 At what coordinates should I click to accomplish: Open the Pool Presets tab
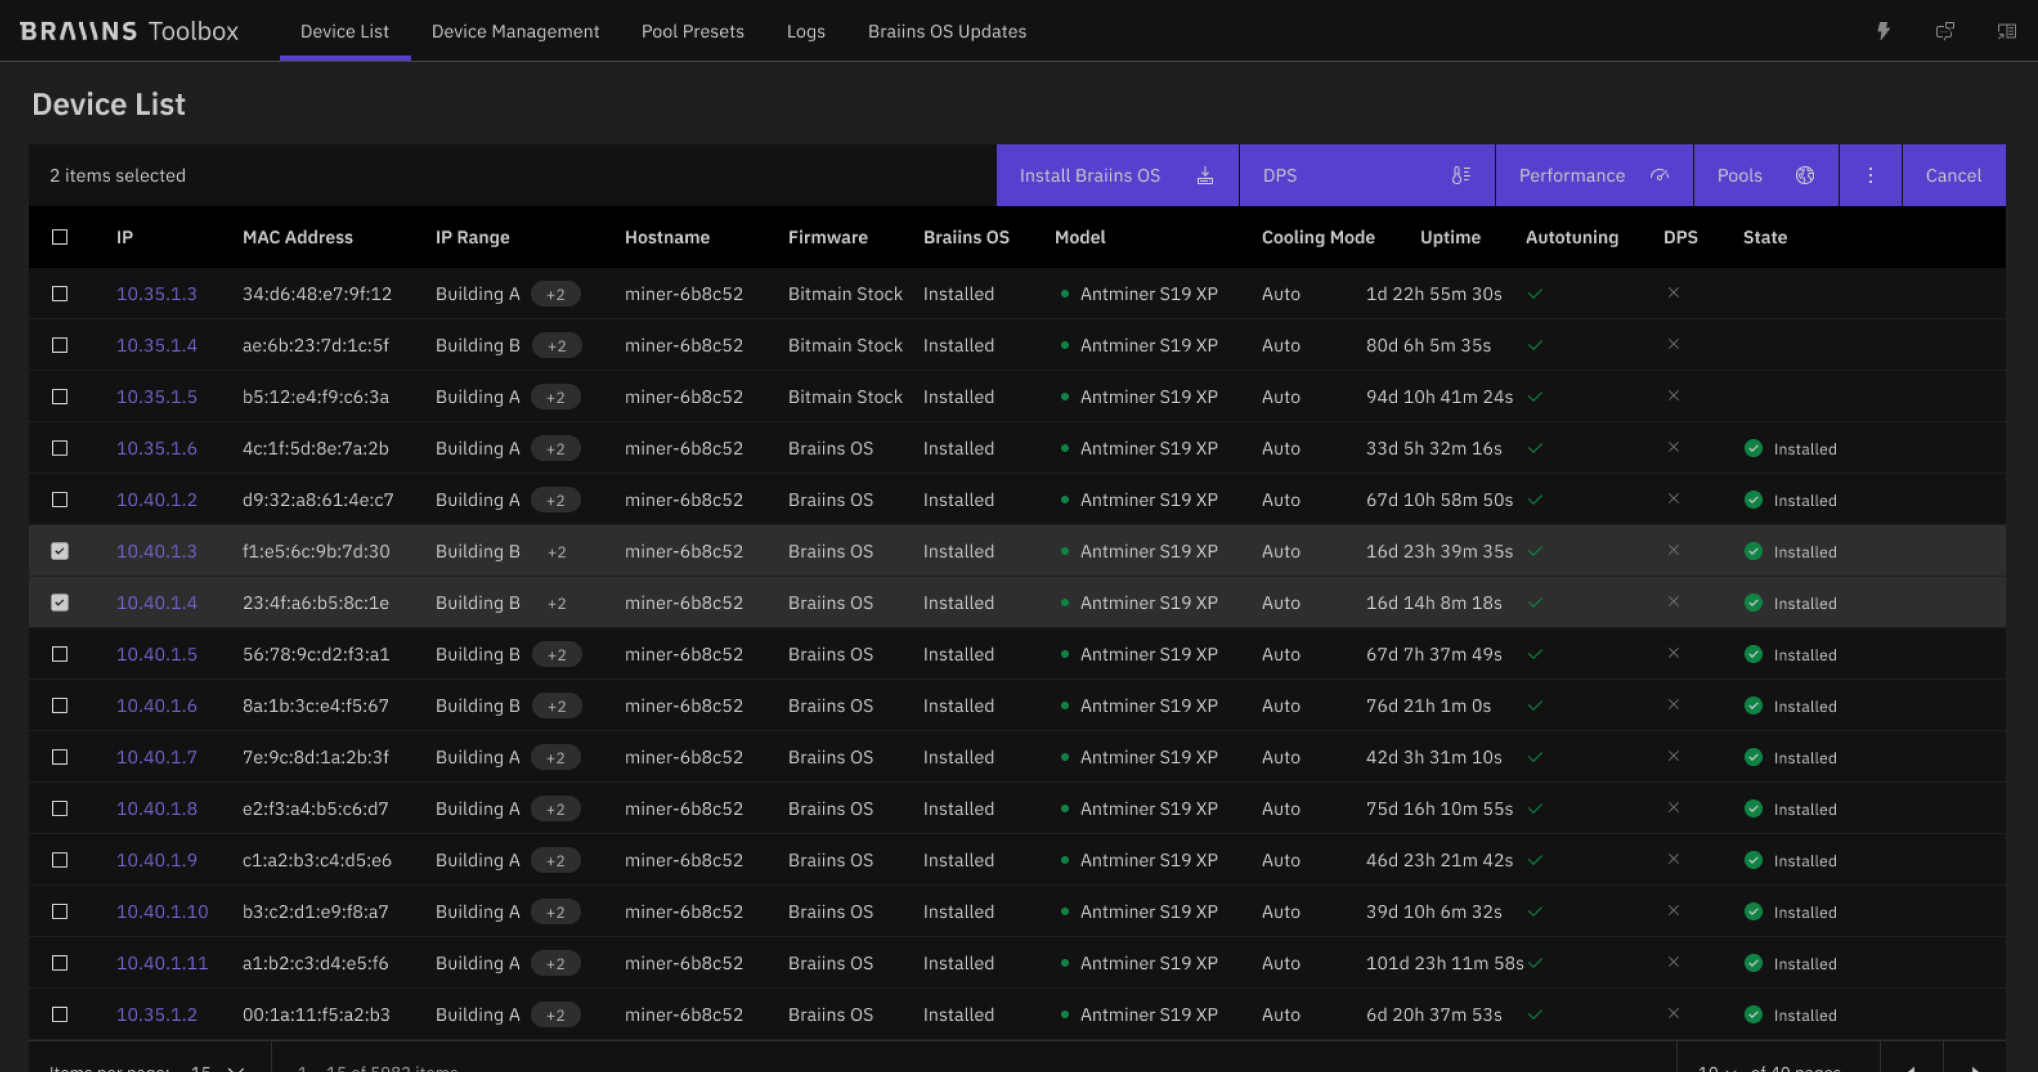[692, 31]
